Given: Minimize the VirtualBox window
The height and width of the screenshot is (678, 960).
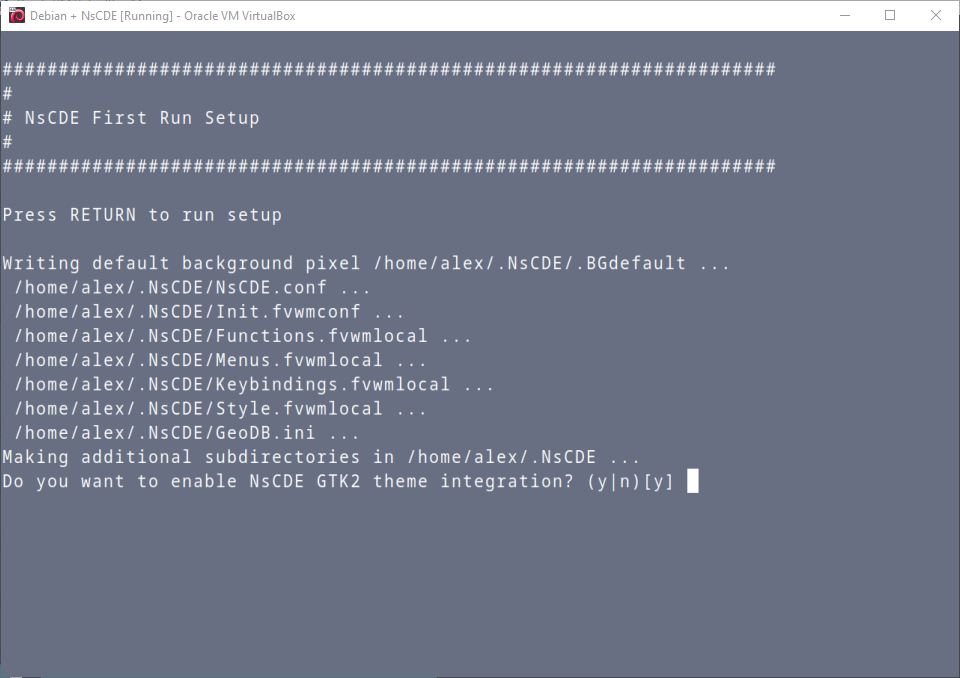Looking at the screenshot, I should click(x=845, y=15).
